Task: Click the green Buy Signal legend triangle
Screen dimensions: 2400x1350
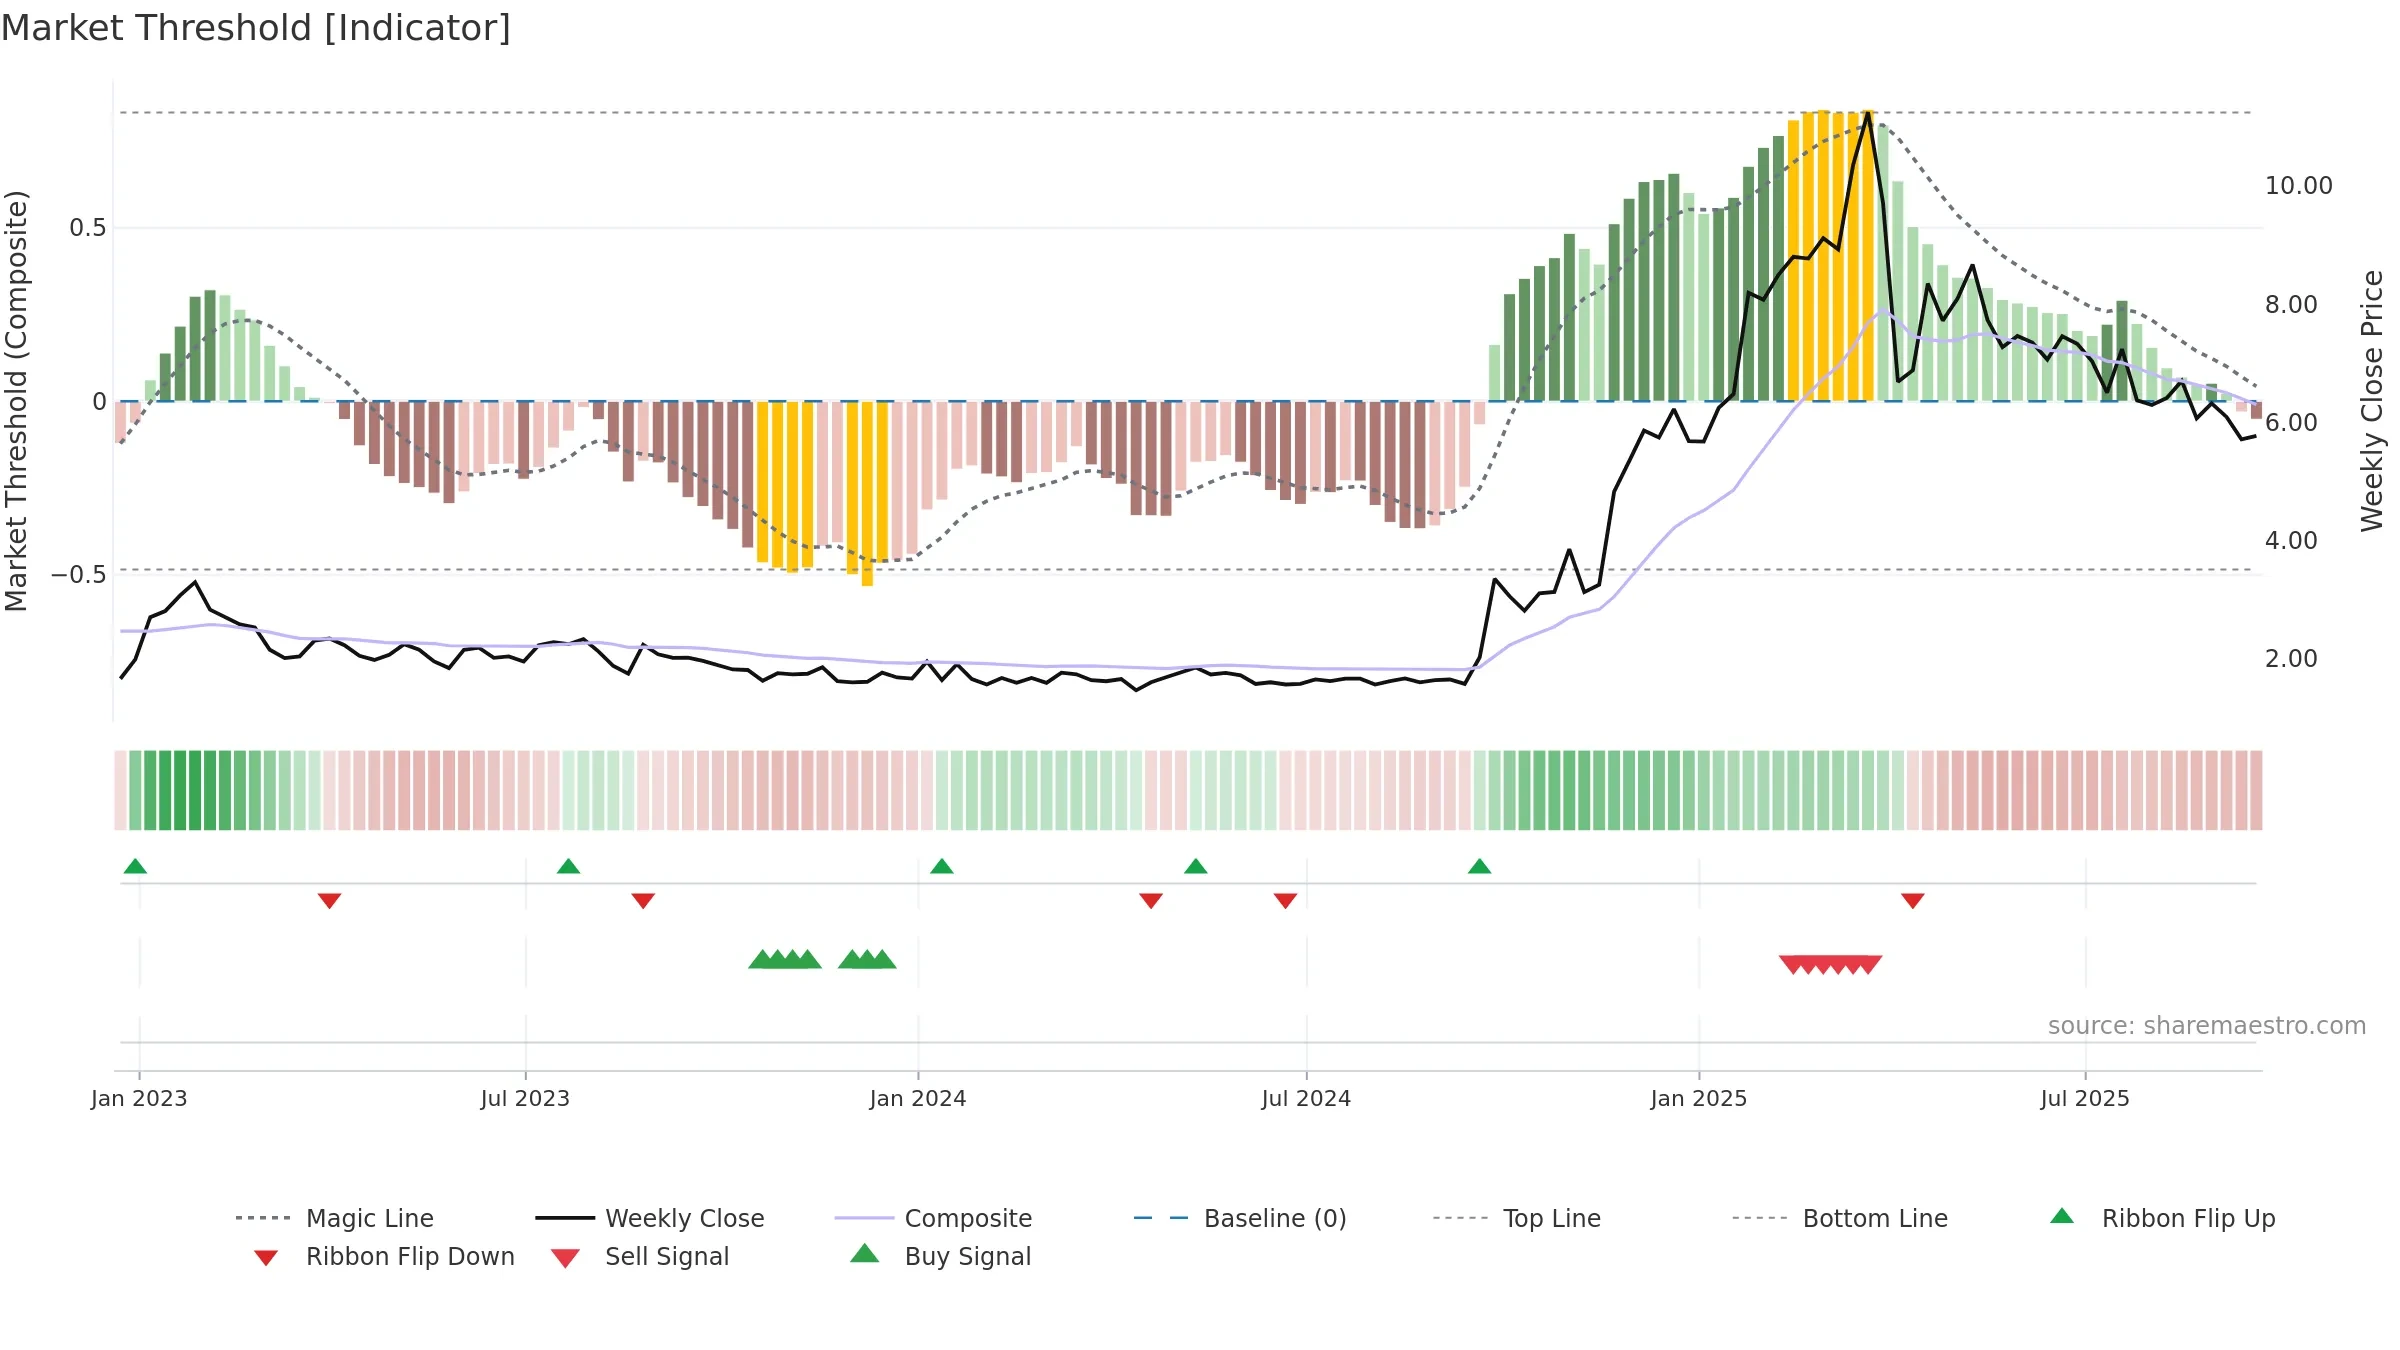Action: click(x=865, y=1253)
